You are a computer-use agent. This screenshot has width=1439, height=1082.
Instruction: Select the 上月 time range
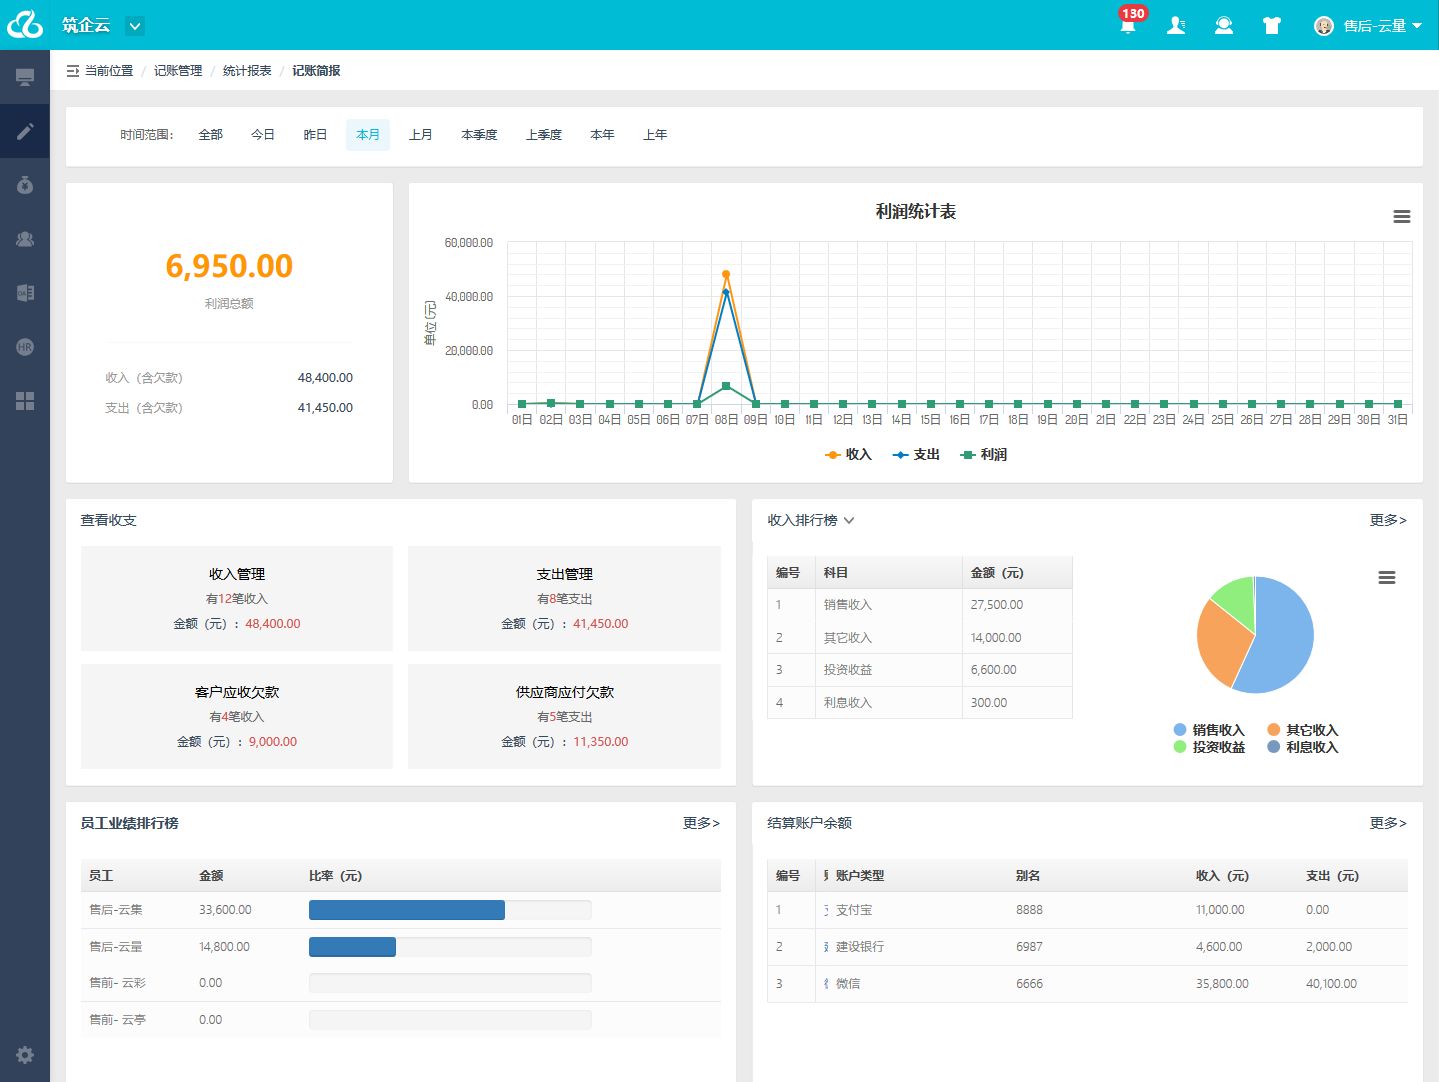tap(421, 135)
